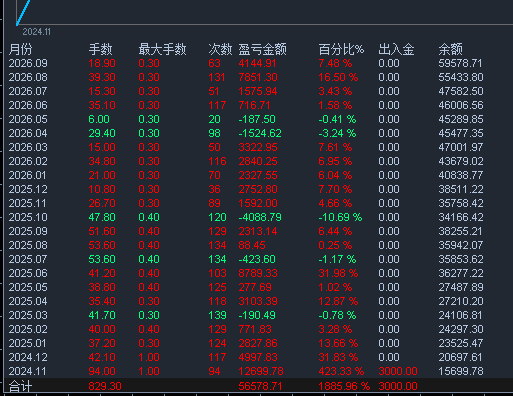The height and width of the screenshot is (396, 513).
Task: Select the 2026.04 month row label
Action: [x=28, y=133]
